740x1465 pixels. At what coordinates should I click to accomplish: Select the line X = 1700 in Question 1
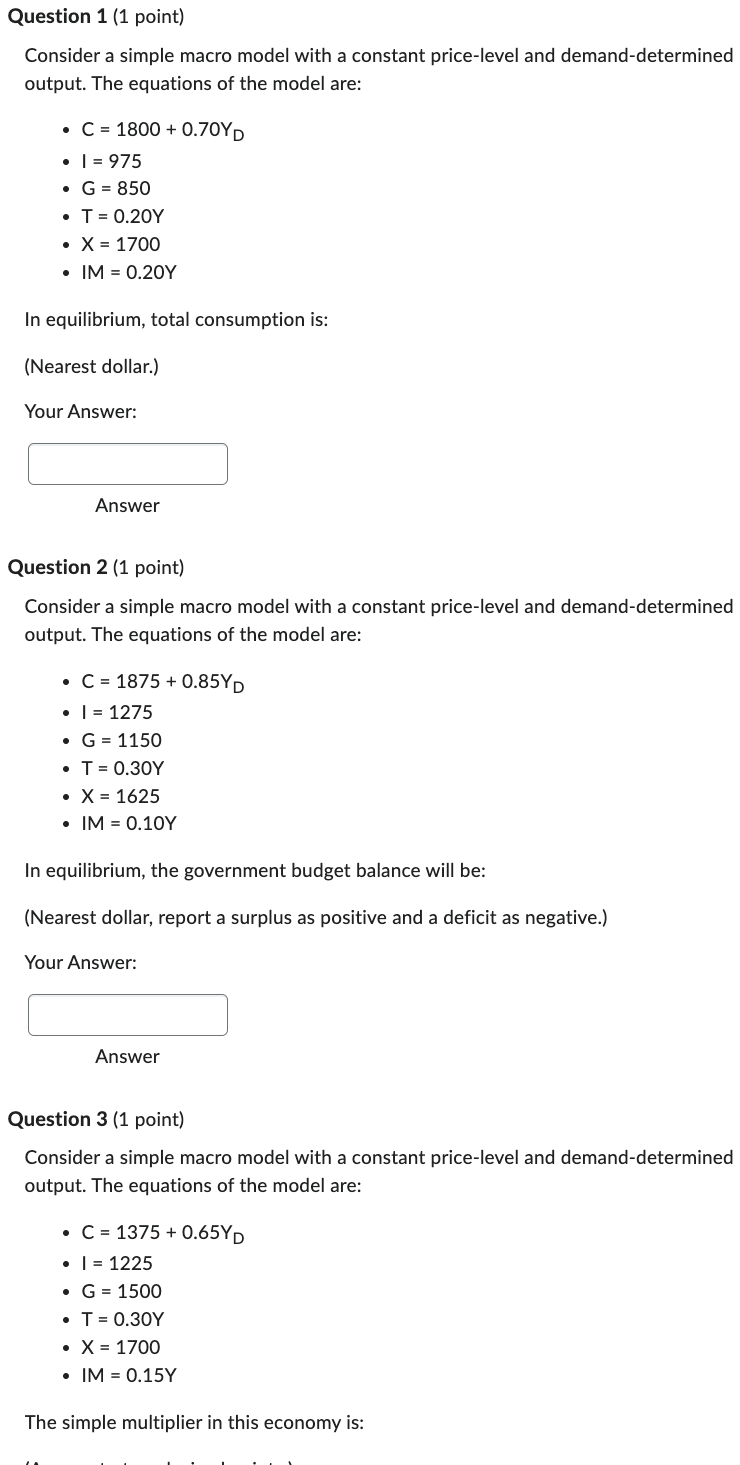tap(121, 244)
